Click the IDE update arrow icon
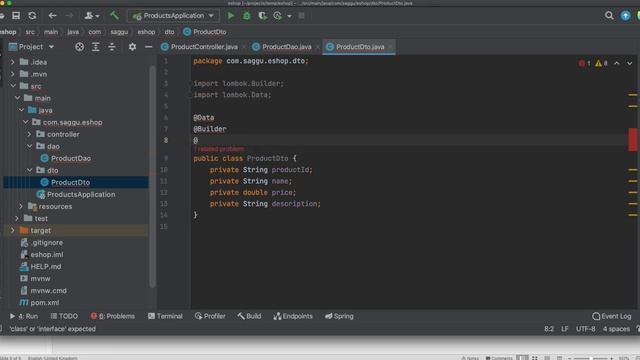Image resolution: width=640 pixels, height=360 pixels. (x=625, y=16)
